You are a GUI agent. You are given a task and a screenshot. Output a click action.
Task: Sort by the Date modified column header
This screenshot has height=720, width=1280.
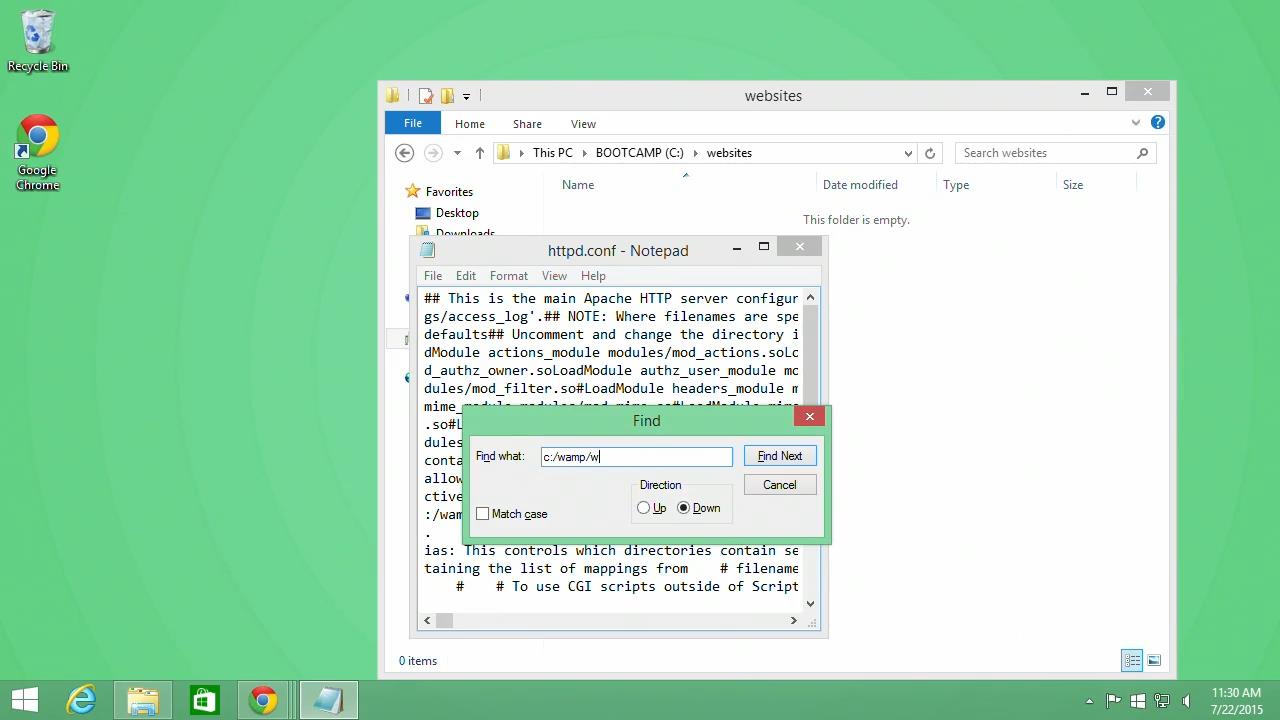(860, 185)
